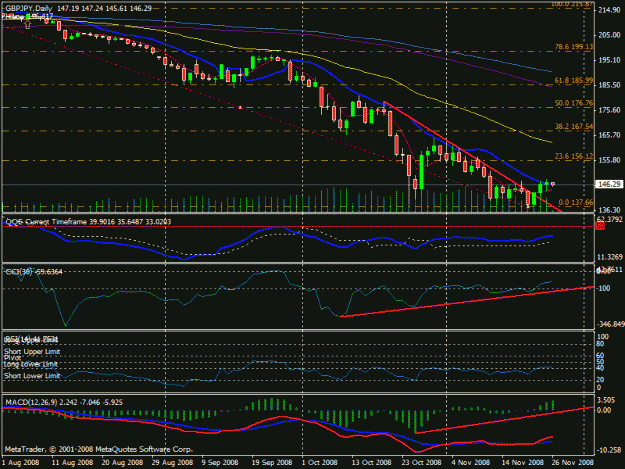
Task: Click the 1 Aug 2008 date label
Action: pos(20,463)
